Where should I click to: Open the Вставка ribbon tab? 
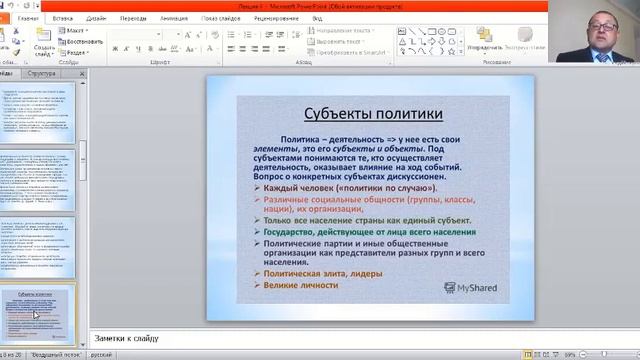62,18
